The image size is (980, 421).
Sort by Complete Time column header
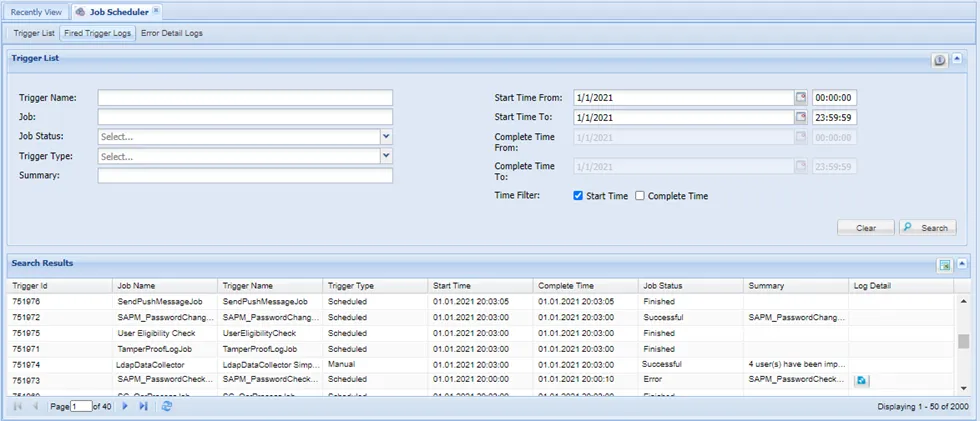[586, 286]
